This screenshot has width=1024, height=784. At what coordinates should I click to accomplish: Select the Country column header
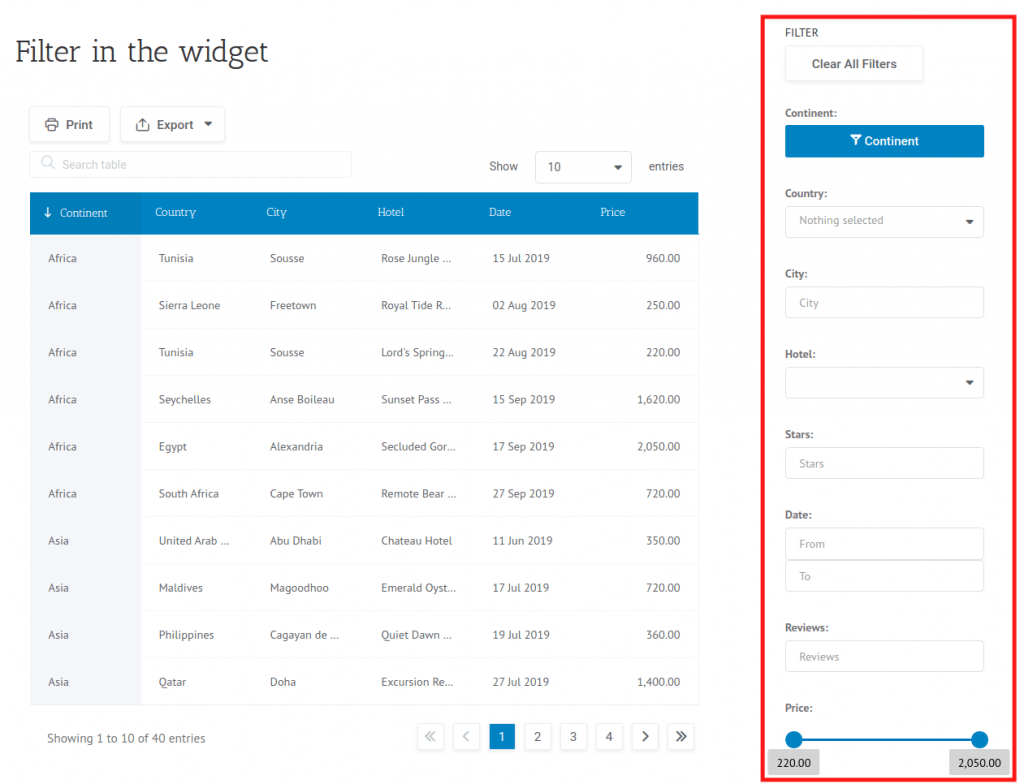(x=175, y=212)
